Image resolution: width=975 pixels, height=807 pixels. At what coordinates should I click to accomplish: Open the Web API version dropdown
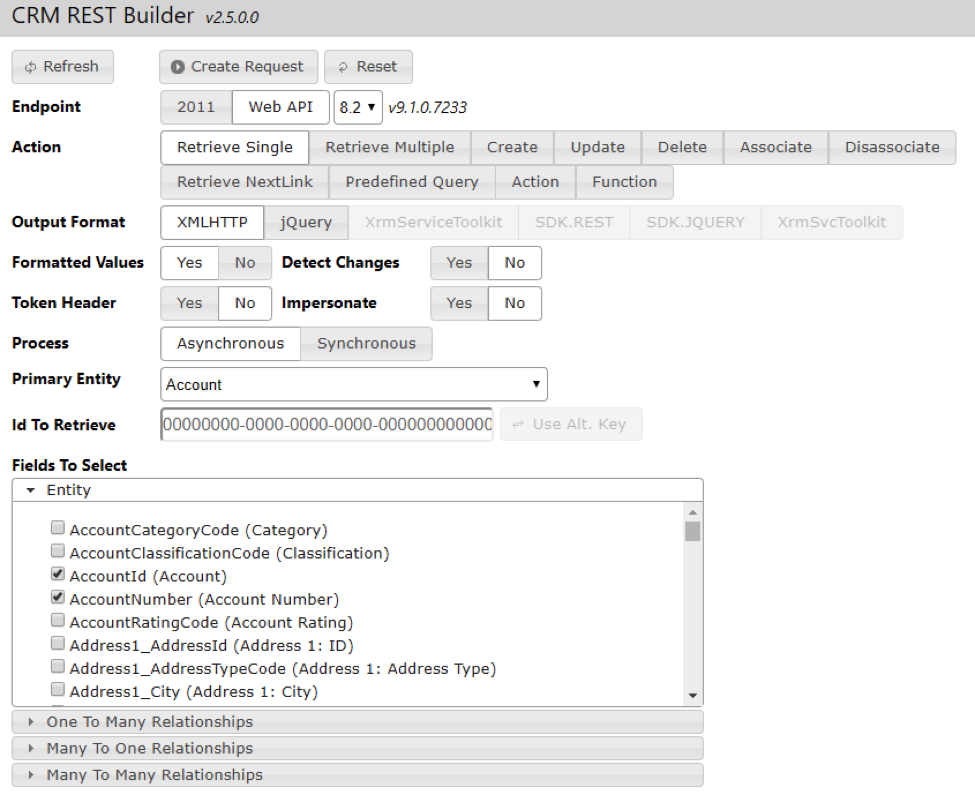pyautogui.click(x=357, y=107)
